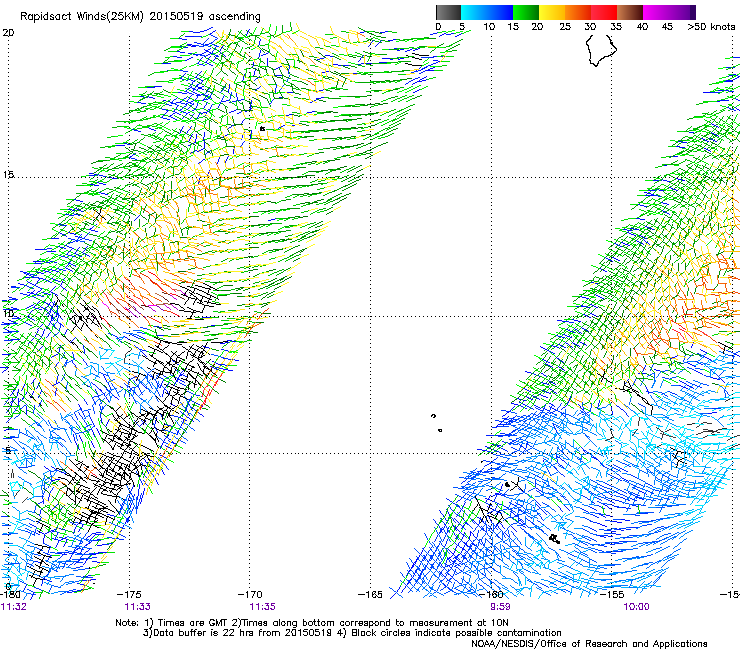Click the legend label '40'
This screenshot has height=650, width=740.
642,27
